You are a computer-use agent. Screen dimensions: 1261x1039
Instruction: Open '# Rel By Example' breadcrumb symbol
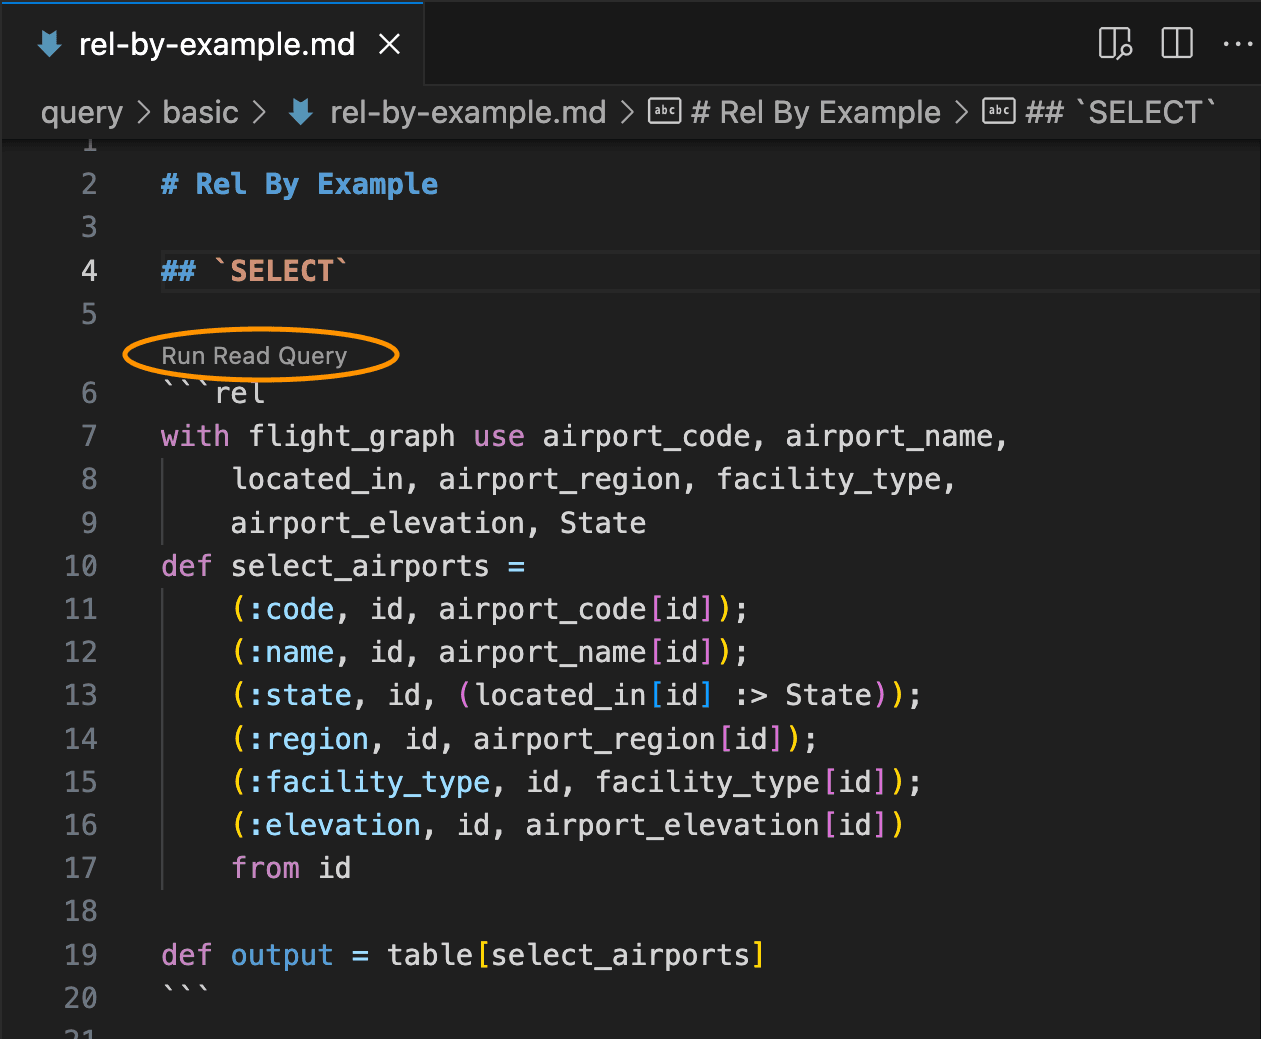click(816, 112)
